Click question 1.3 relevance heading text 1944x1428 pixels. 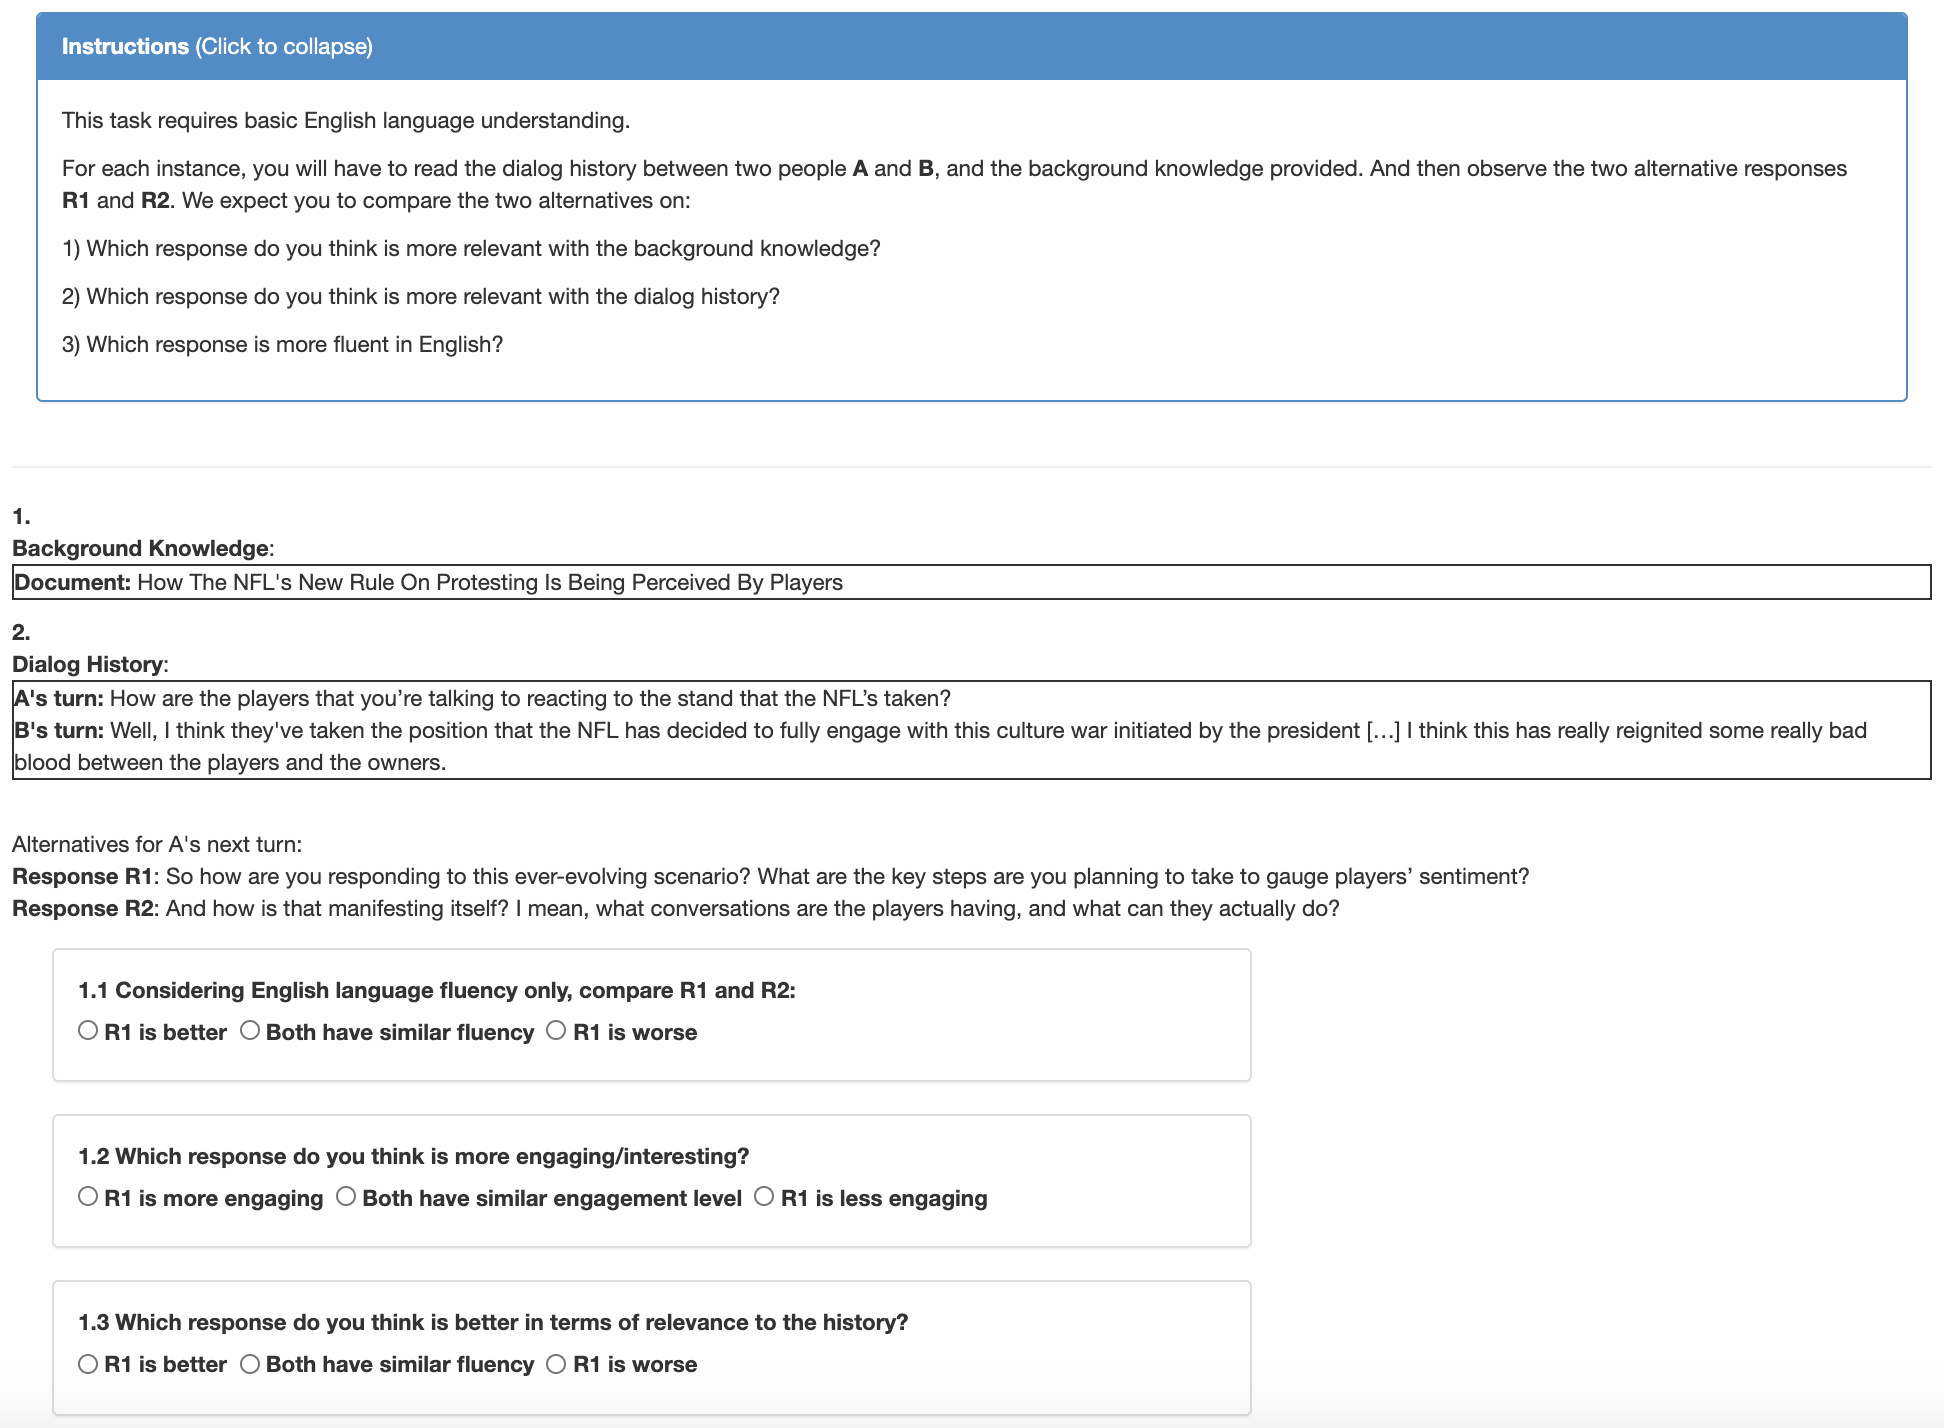coord(493,1322)
